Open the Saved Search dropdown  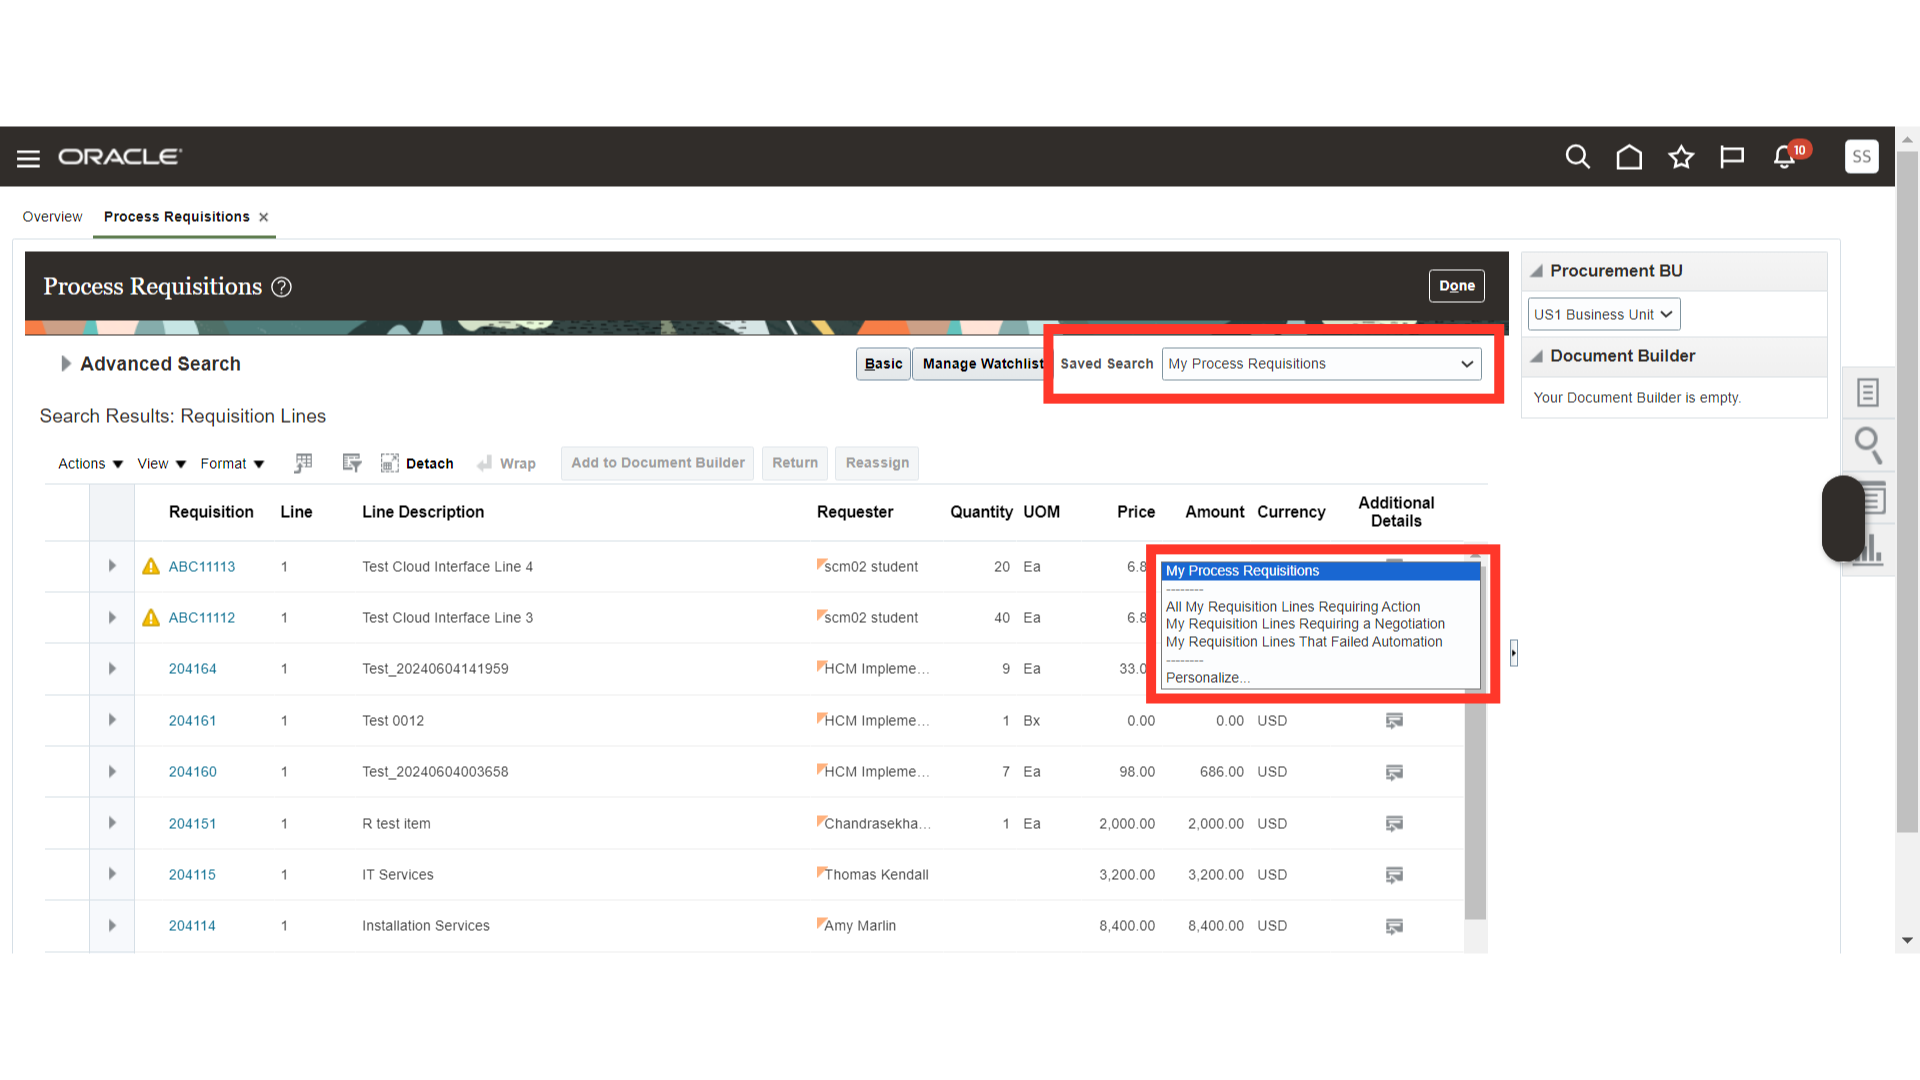[x=1321, y=364]
